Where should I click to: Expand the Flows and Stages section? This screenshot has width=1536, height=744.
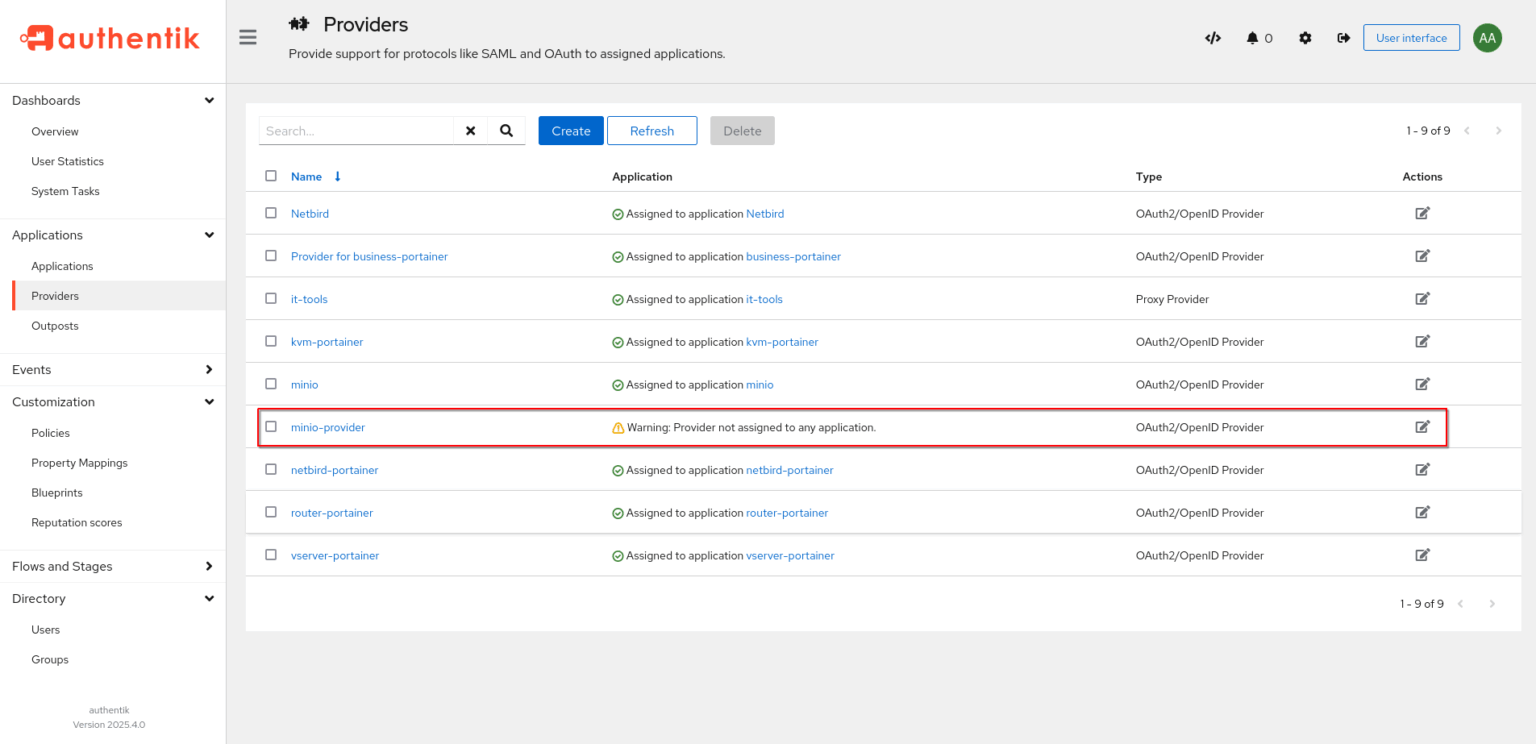coord(209,566)
